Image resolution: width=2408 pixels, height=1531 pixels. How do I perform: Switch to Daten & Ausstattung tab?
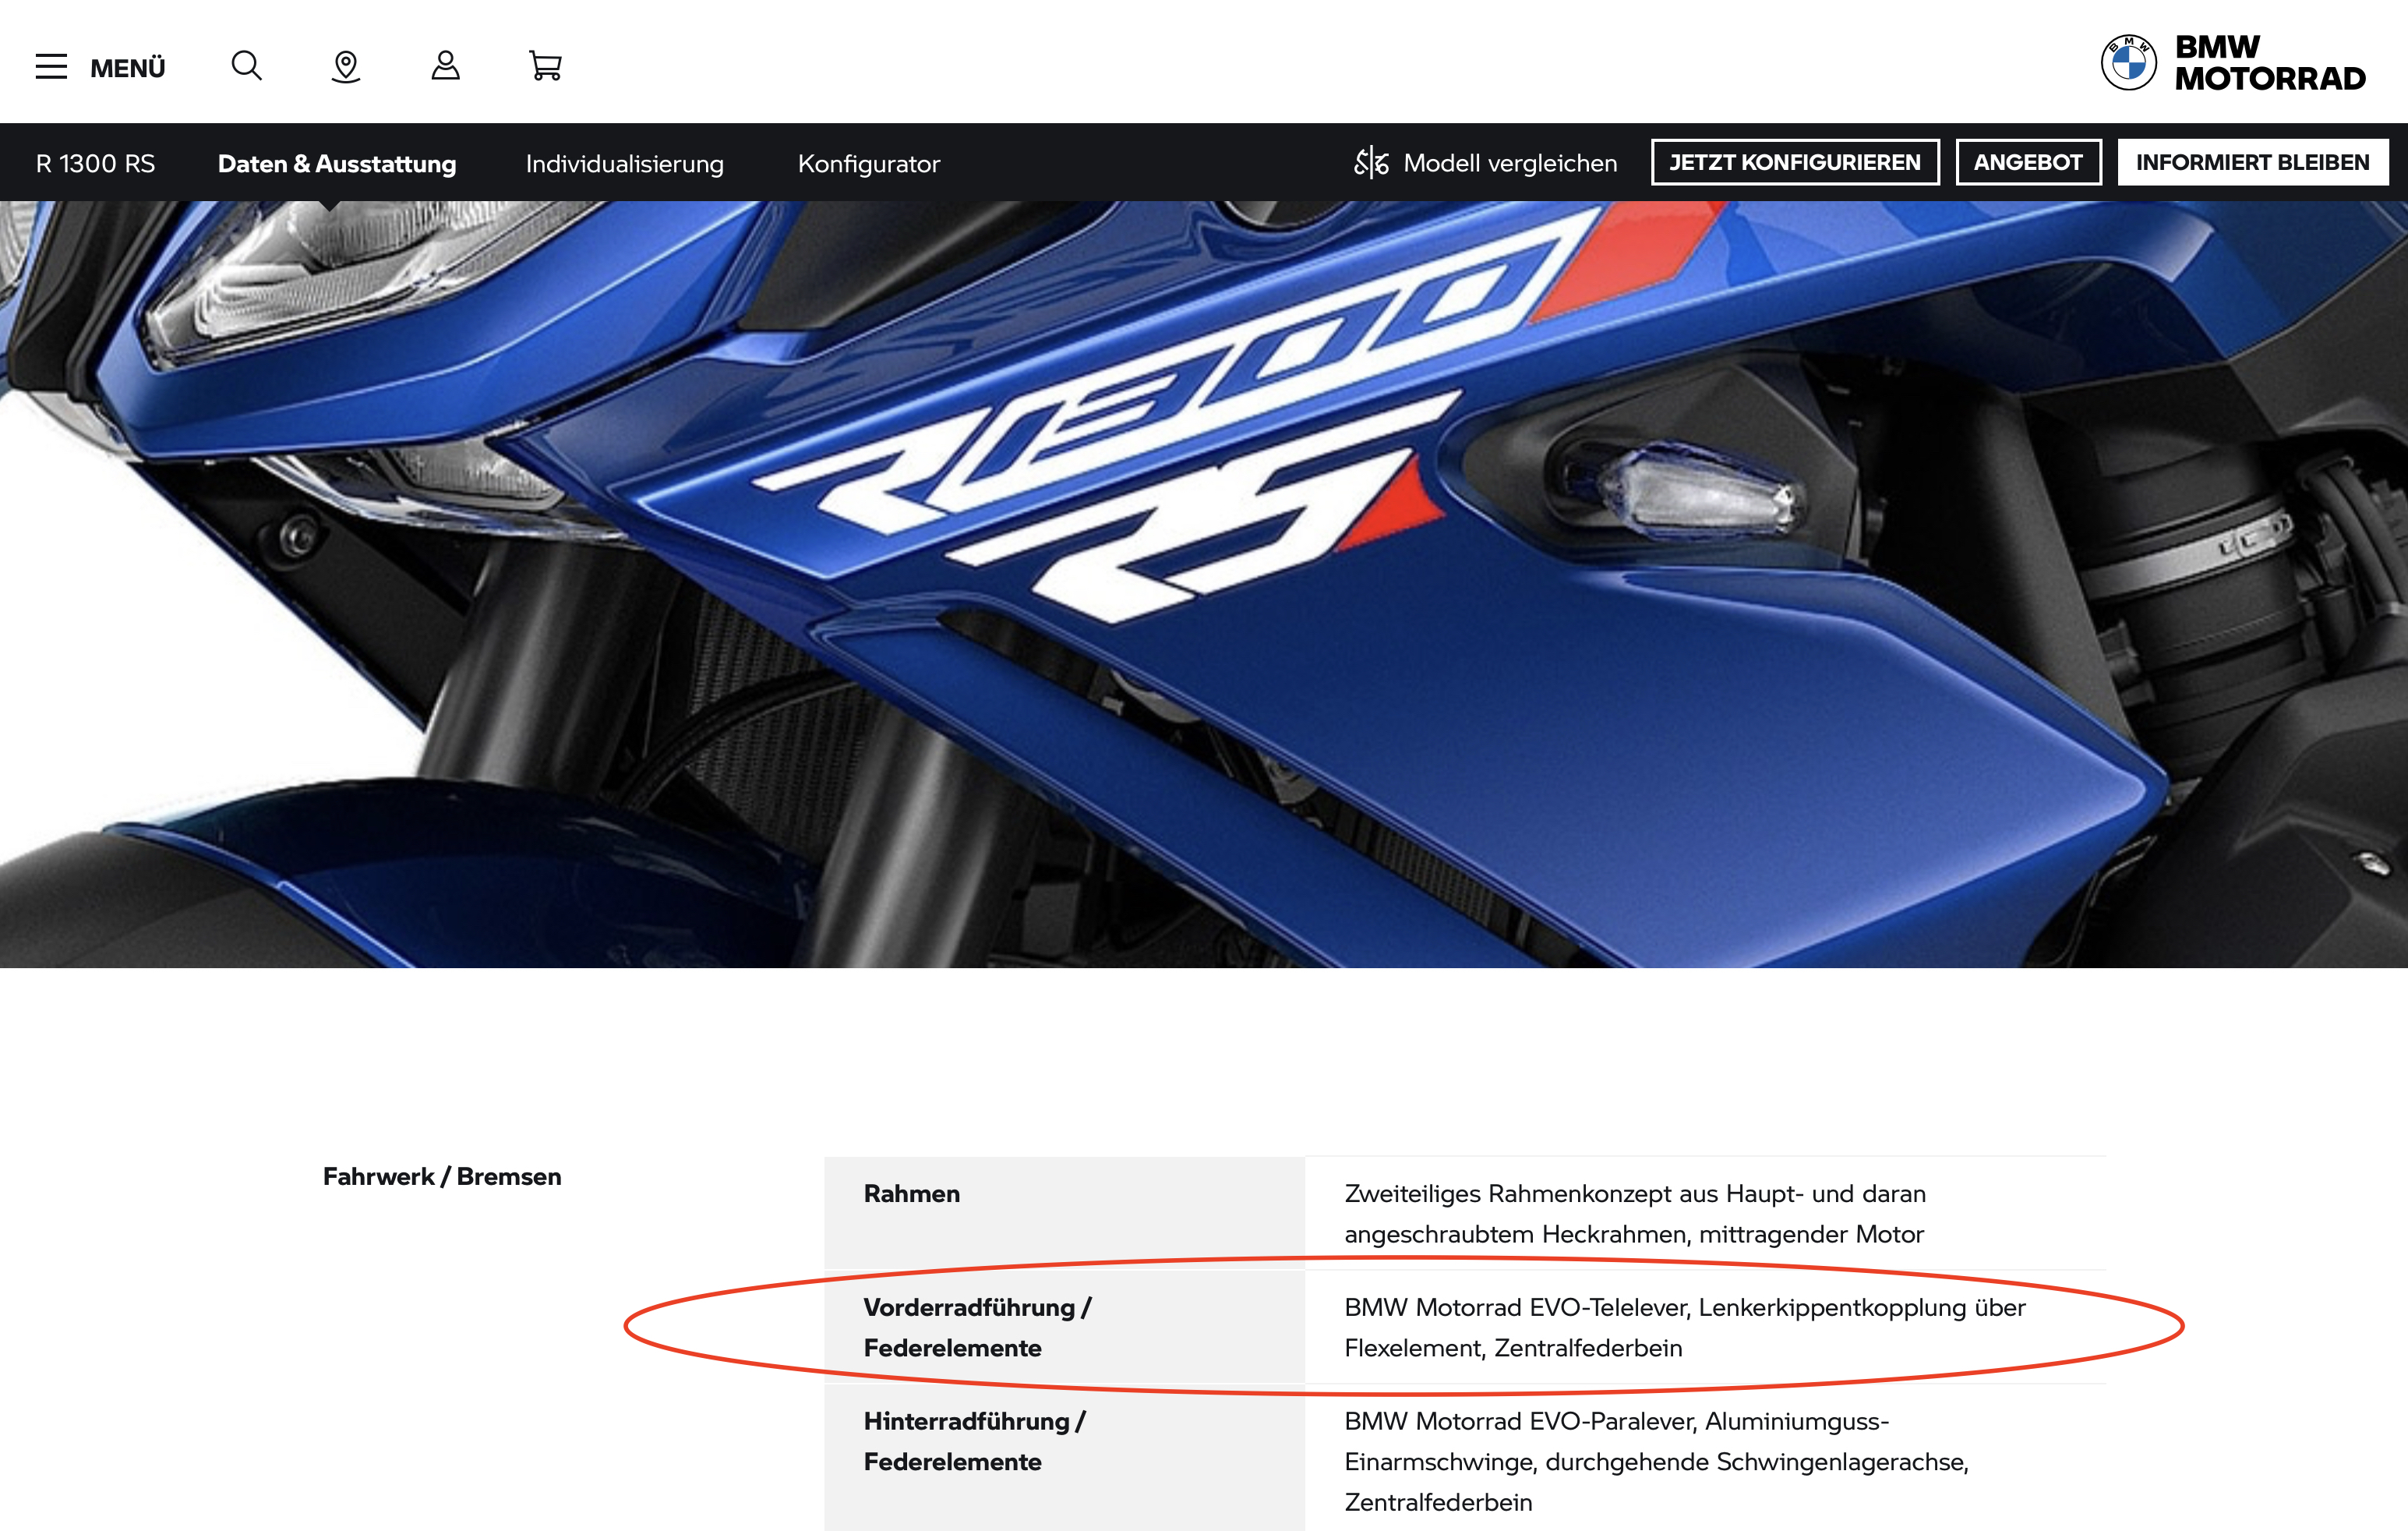[337, 164]
